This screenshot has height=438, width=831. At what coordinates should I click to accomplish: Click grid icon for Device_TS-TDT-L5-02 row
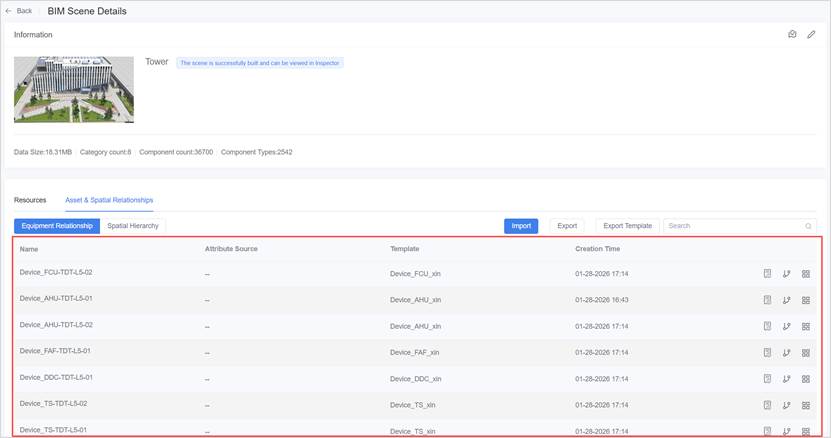tap(805, 405)
